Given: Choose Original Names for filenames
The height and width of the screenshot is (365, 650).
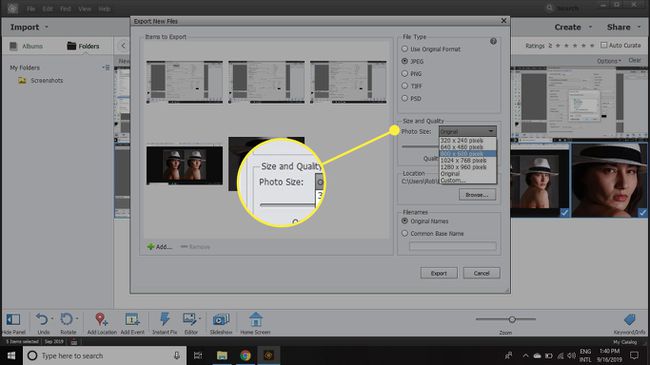Looking at the screenshot, I should [x=405, y=221].
